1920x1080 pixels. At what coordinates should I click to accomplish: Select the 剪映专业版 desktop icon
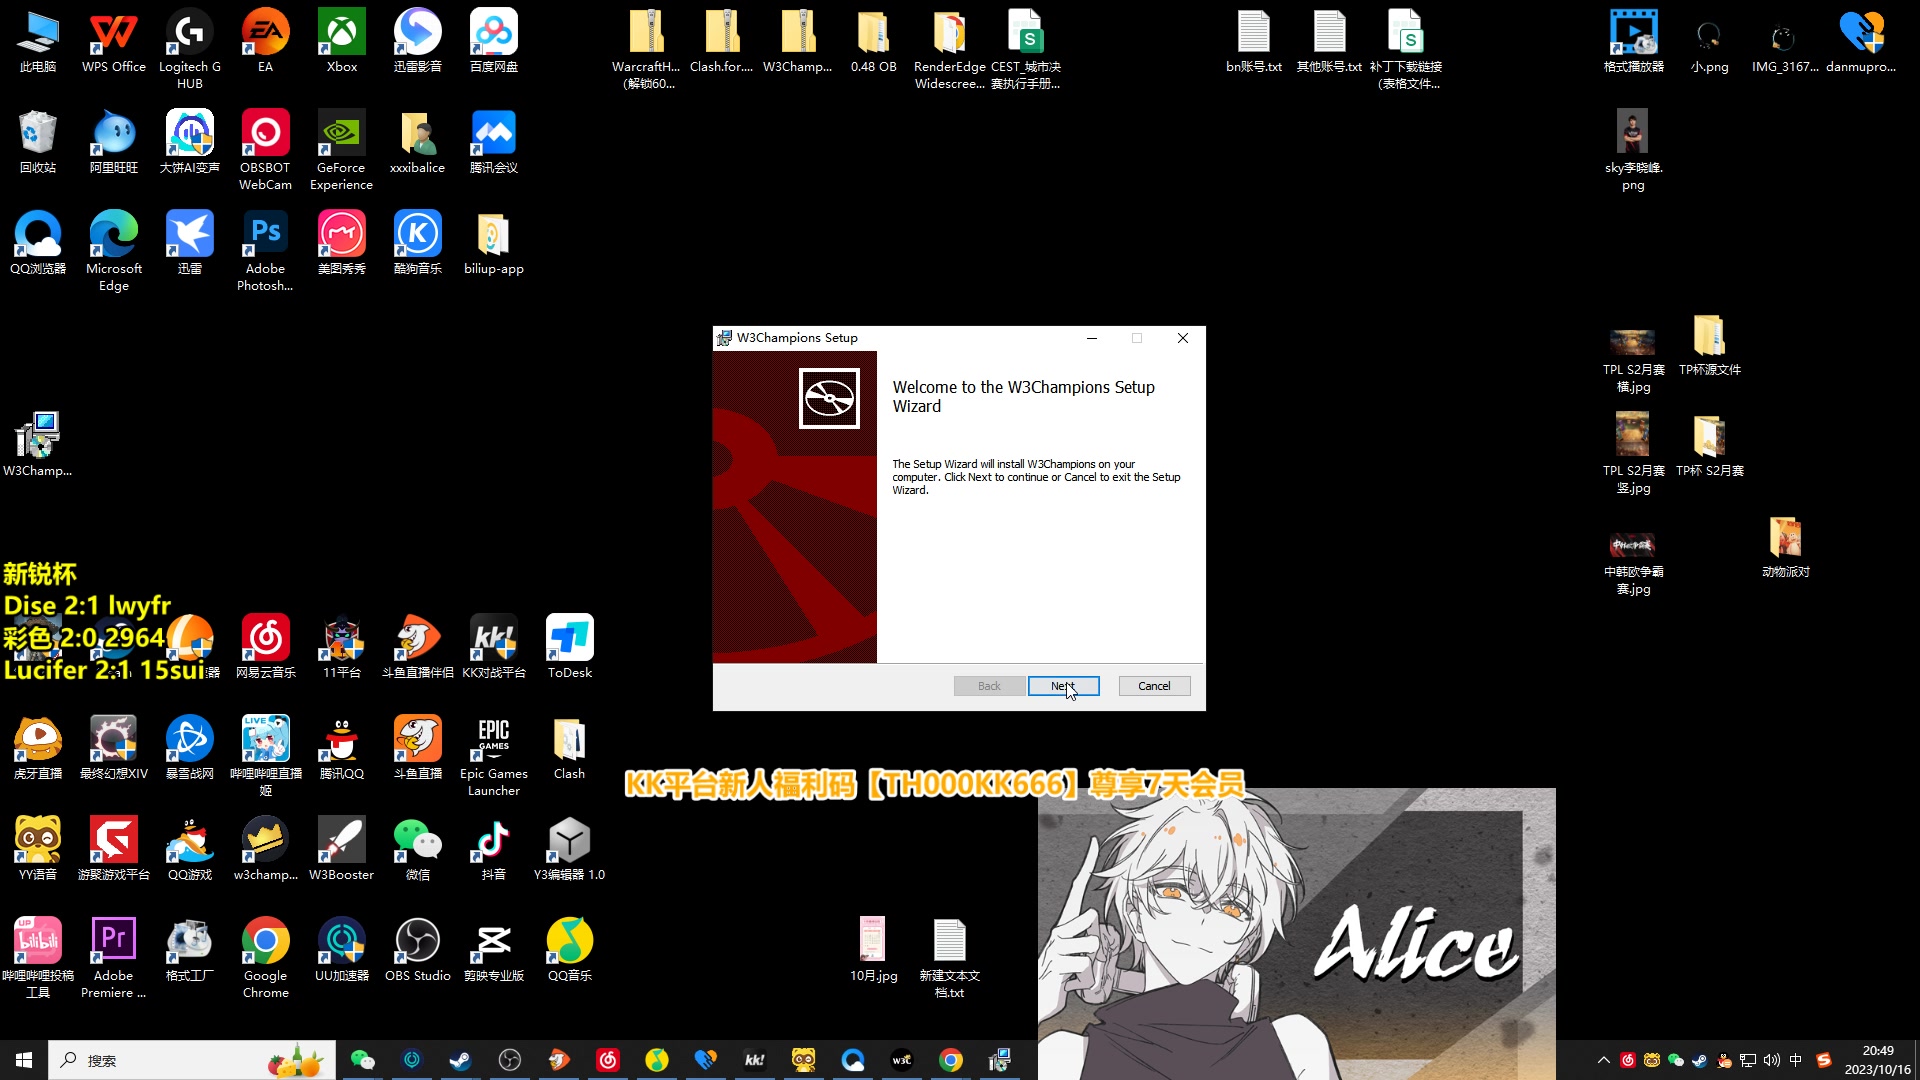pyautogui.click(x=494, y=951)
